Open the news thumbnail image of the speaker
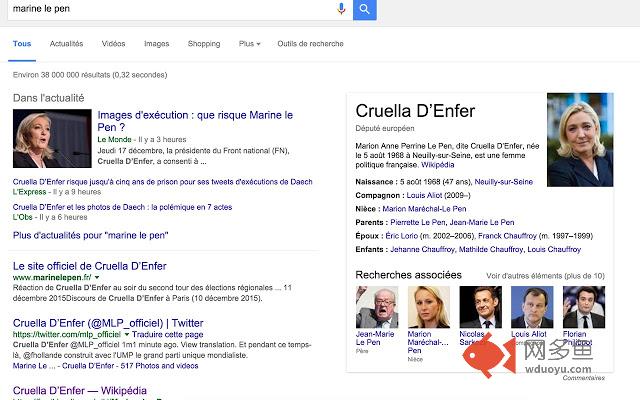The height and width of the screenshot is (400, 640). [52, 138]
